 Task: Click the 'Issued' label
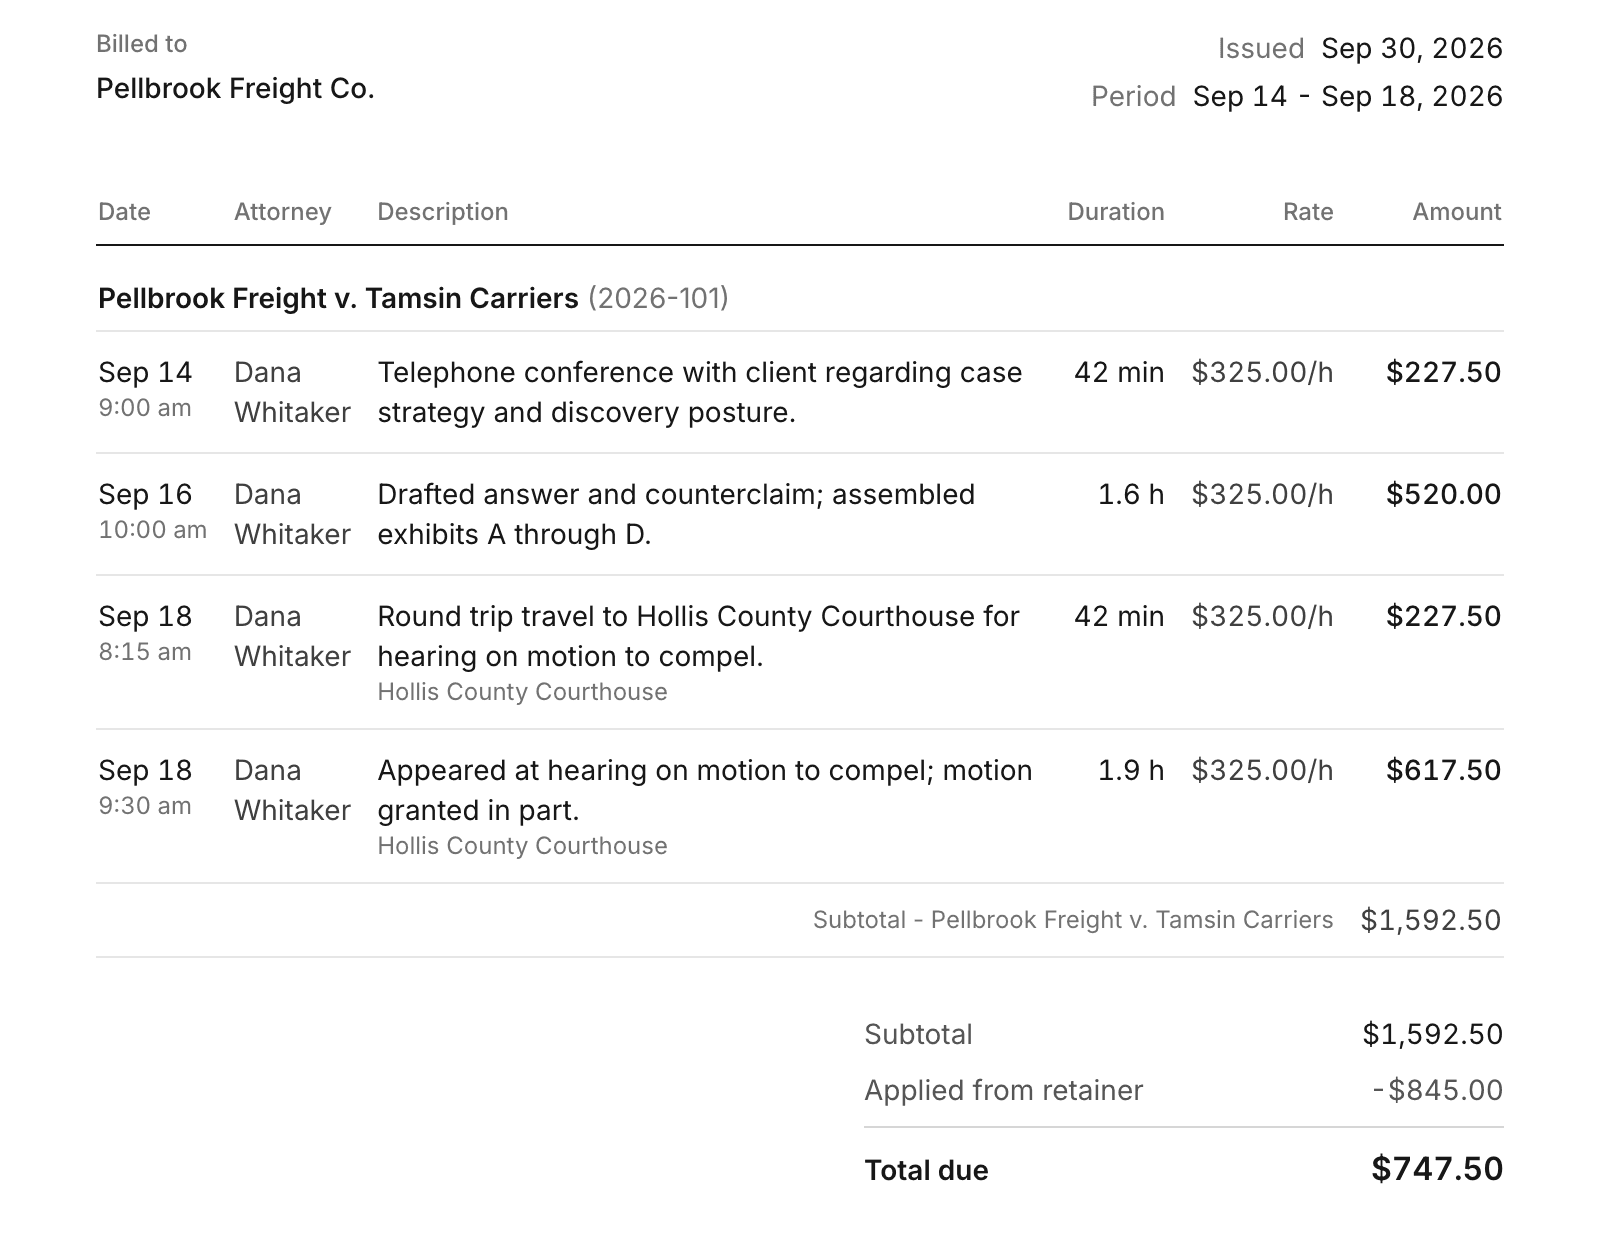tap(1260, 48)
